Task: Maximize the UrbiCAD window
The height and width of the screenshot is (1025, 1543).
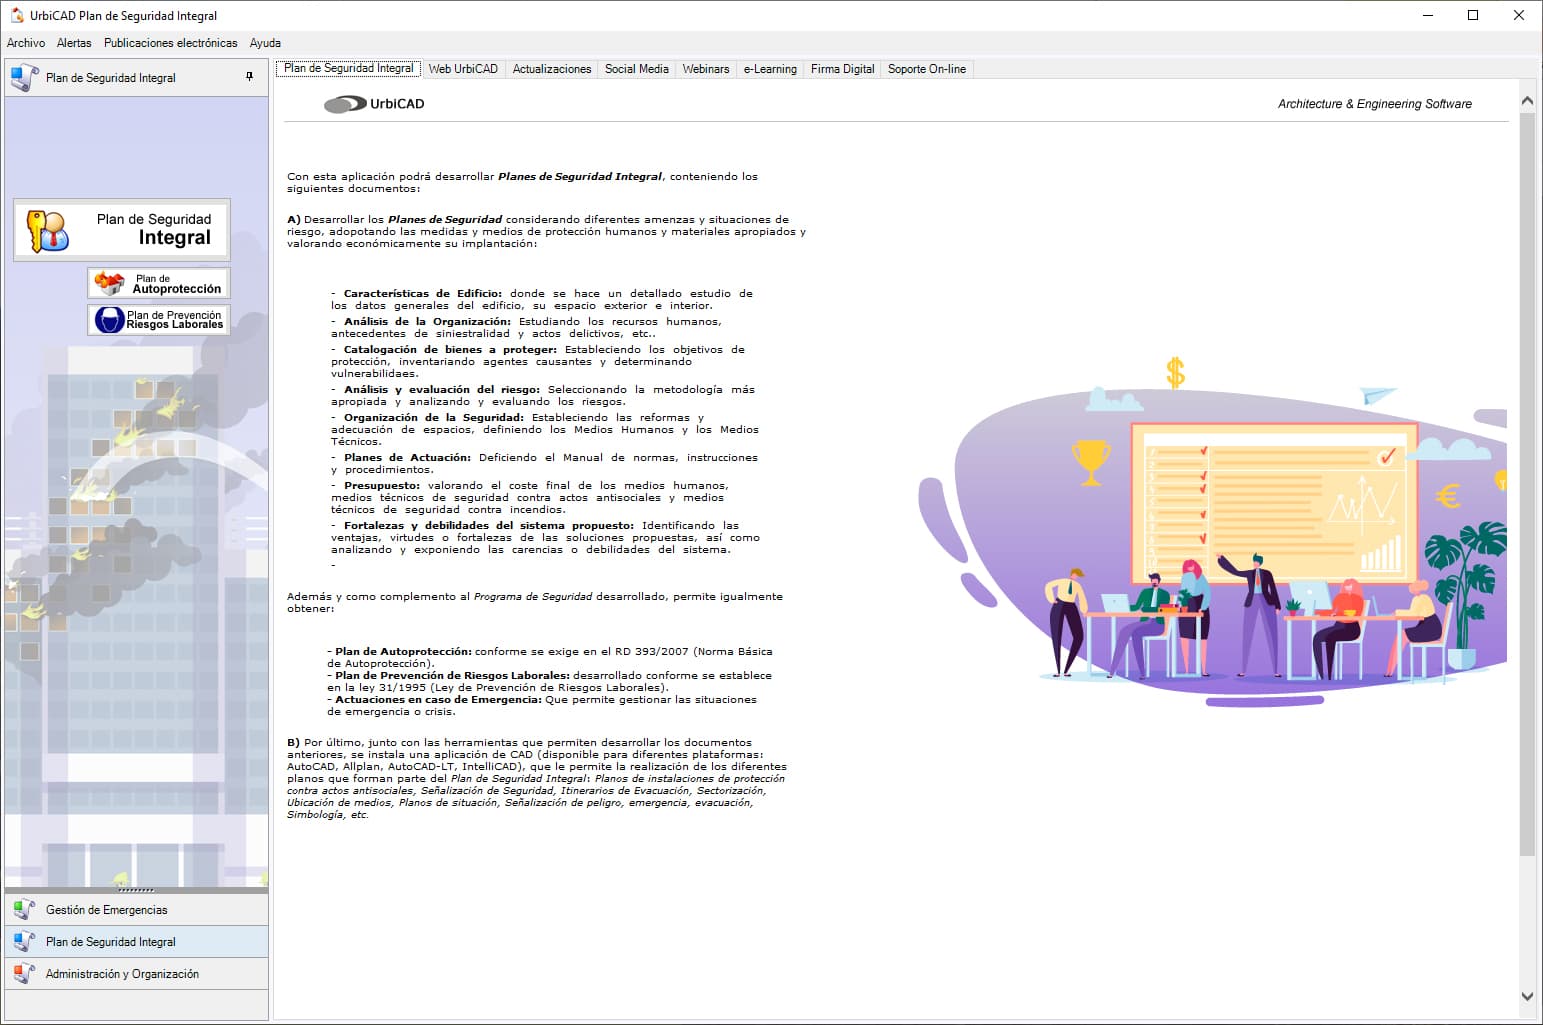Action: [1473, 15]
